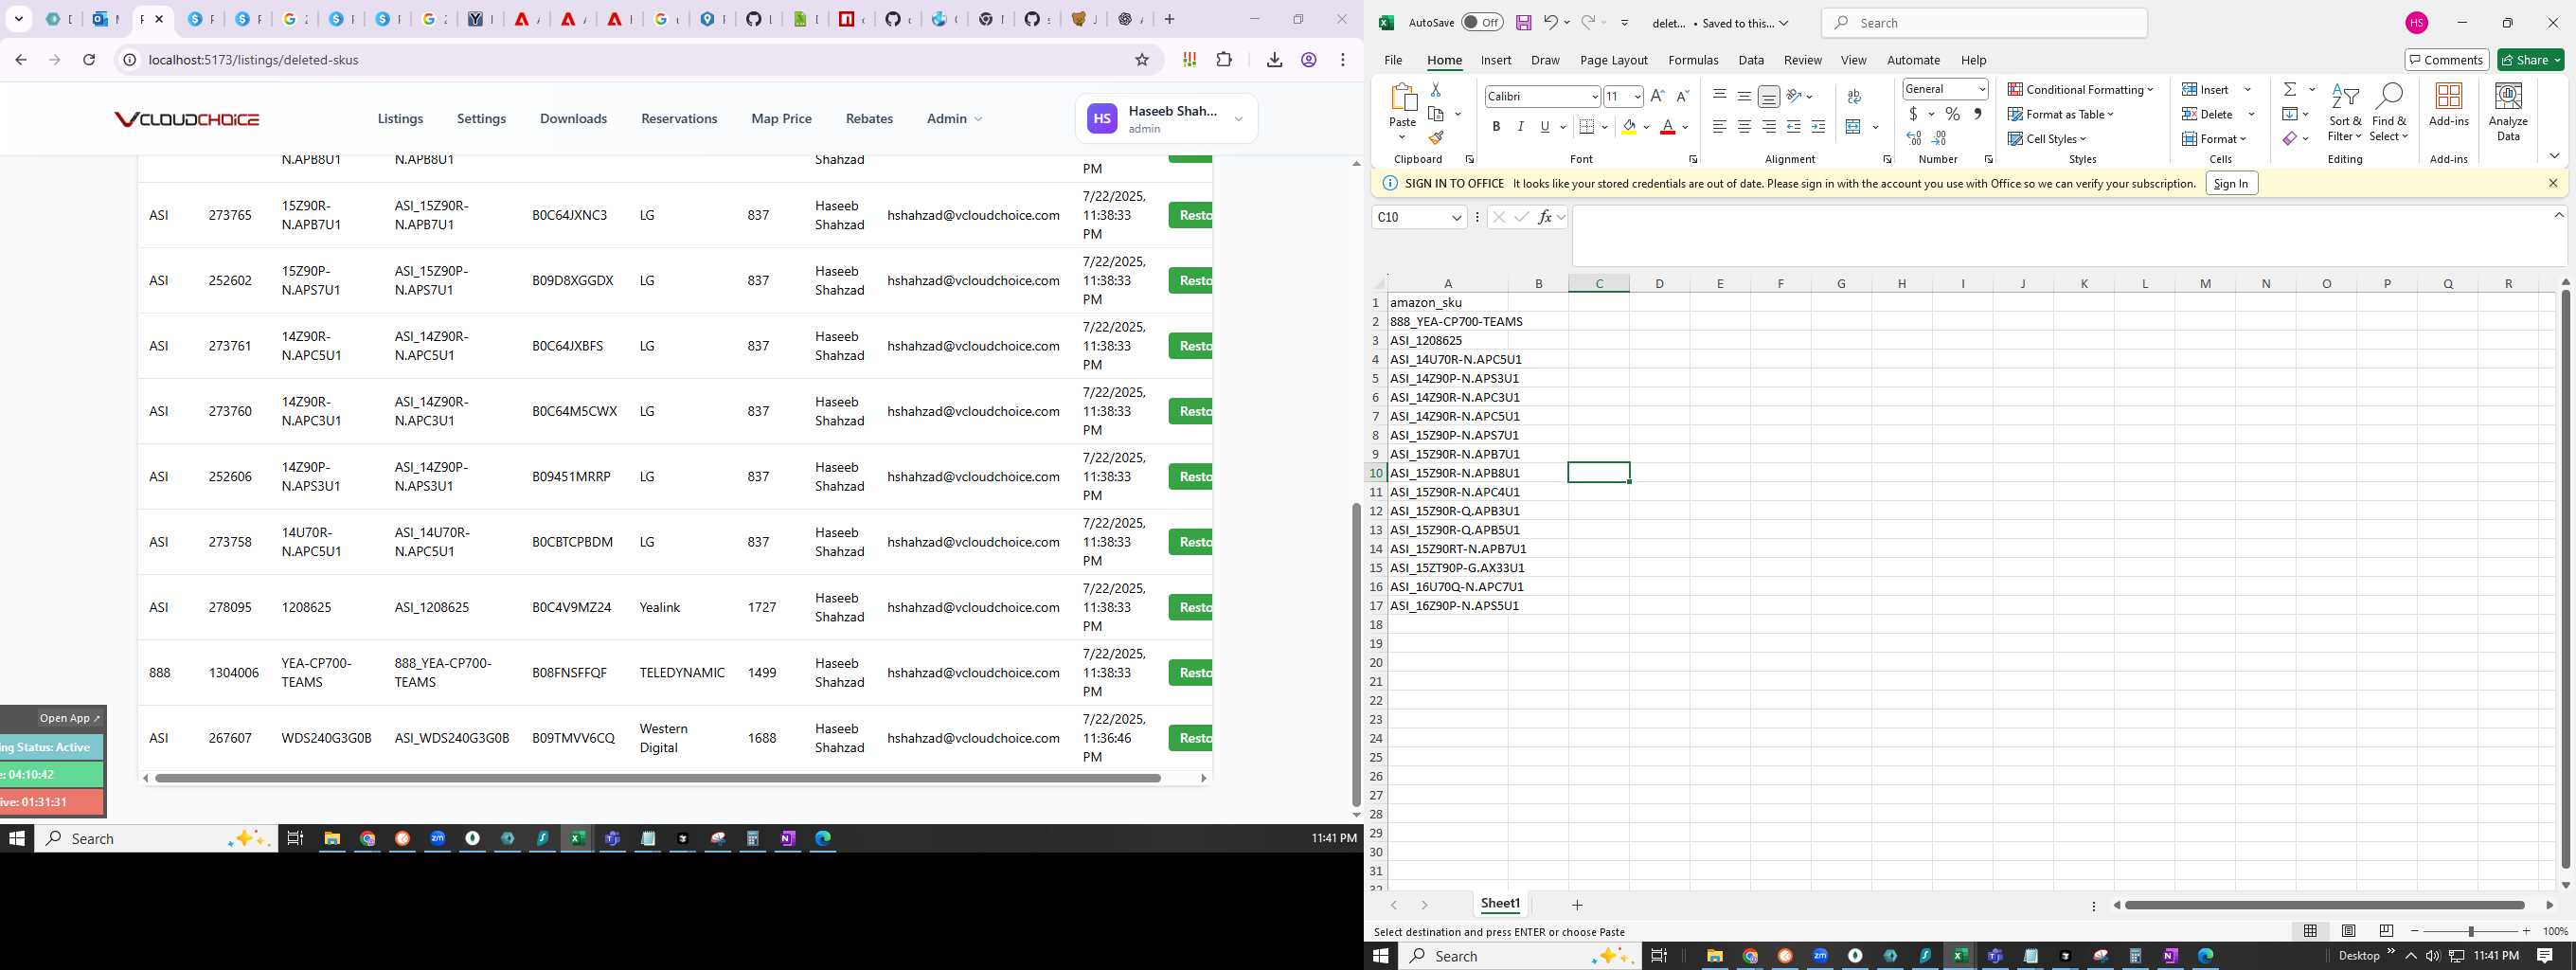Switch to Page Break Preview in status bar
2576x970 pixels.
2386,931
